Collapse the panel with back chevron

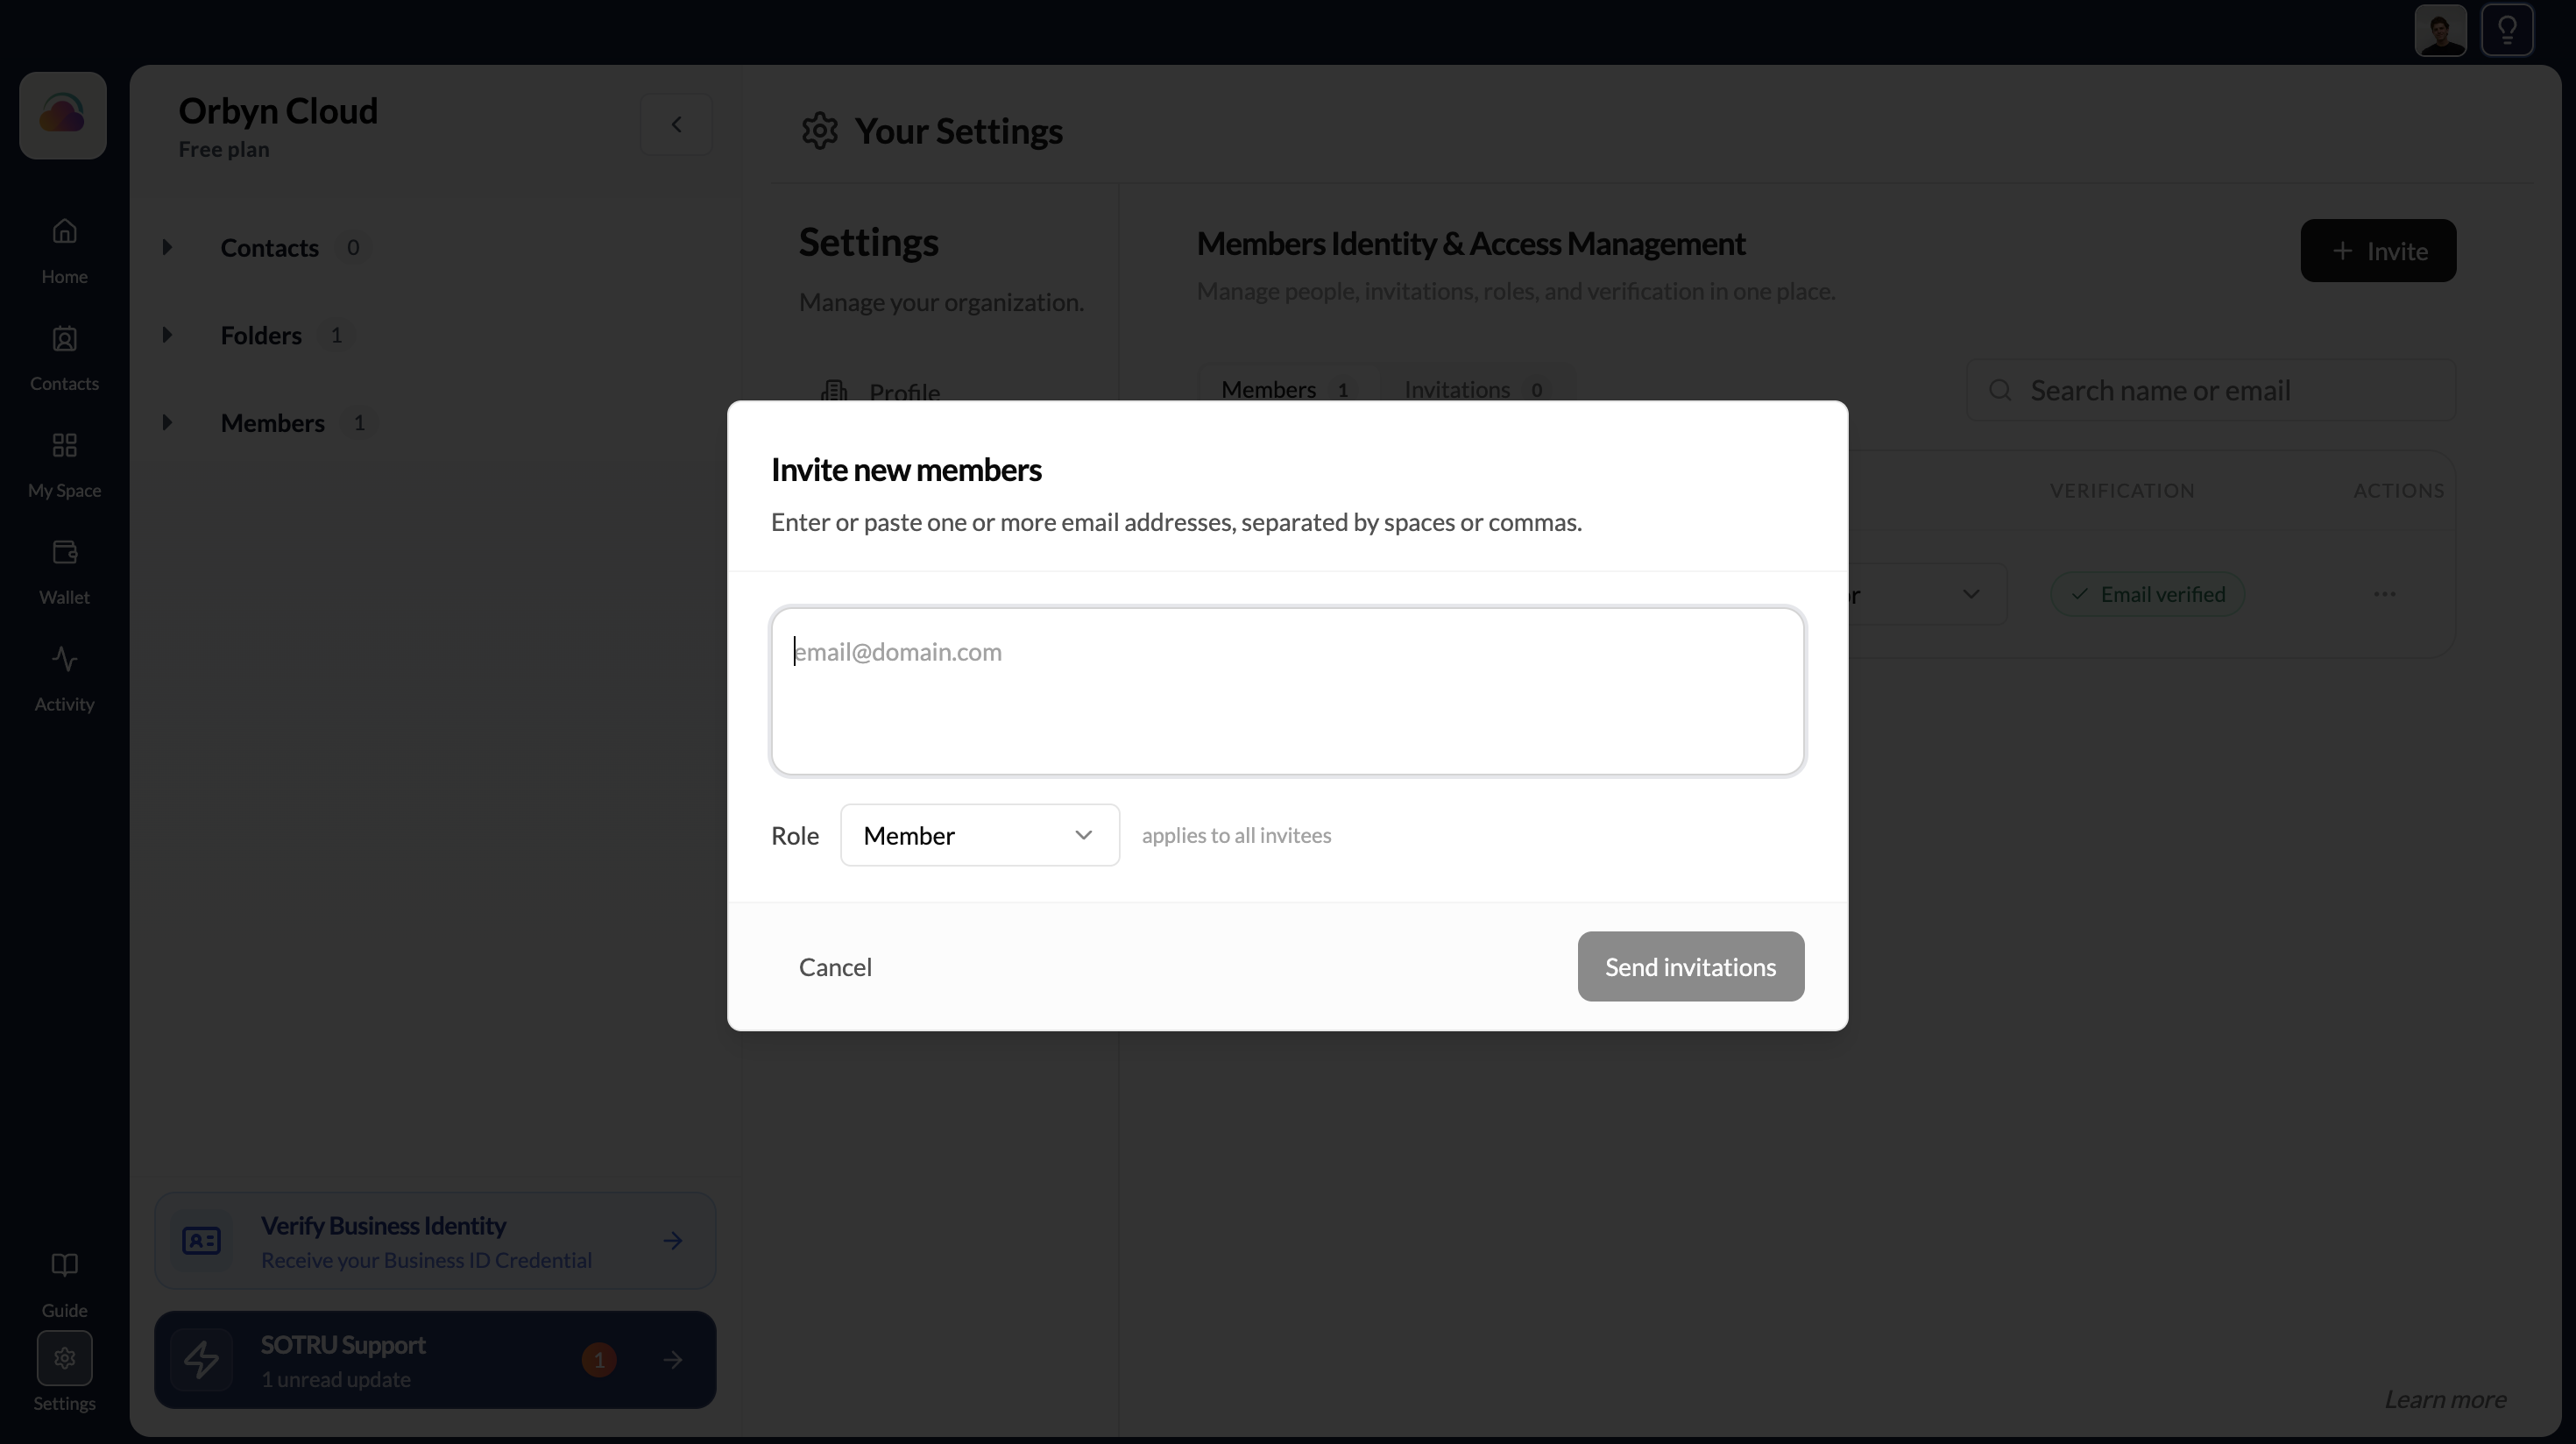[676, 124]
